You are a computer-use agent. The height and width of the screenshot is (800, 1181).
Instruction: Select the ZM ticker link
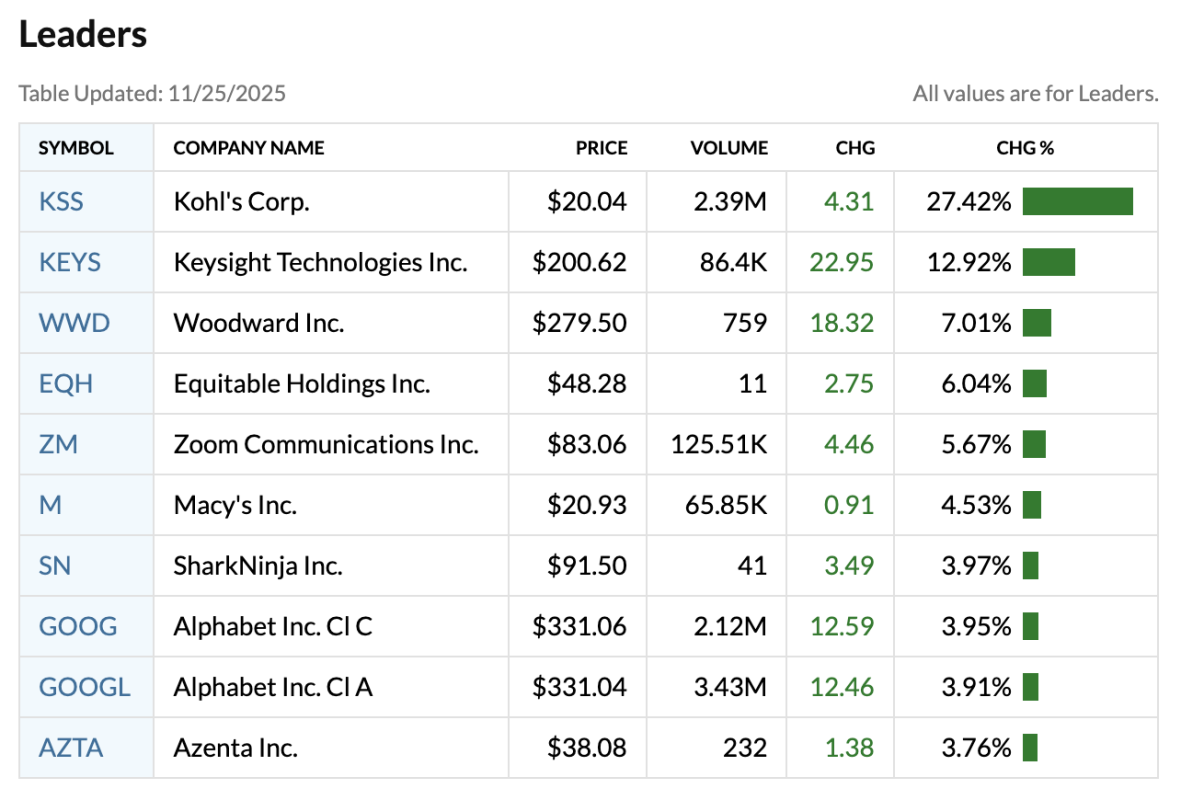point(58,444)
